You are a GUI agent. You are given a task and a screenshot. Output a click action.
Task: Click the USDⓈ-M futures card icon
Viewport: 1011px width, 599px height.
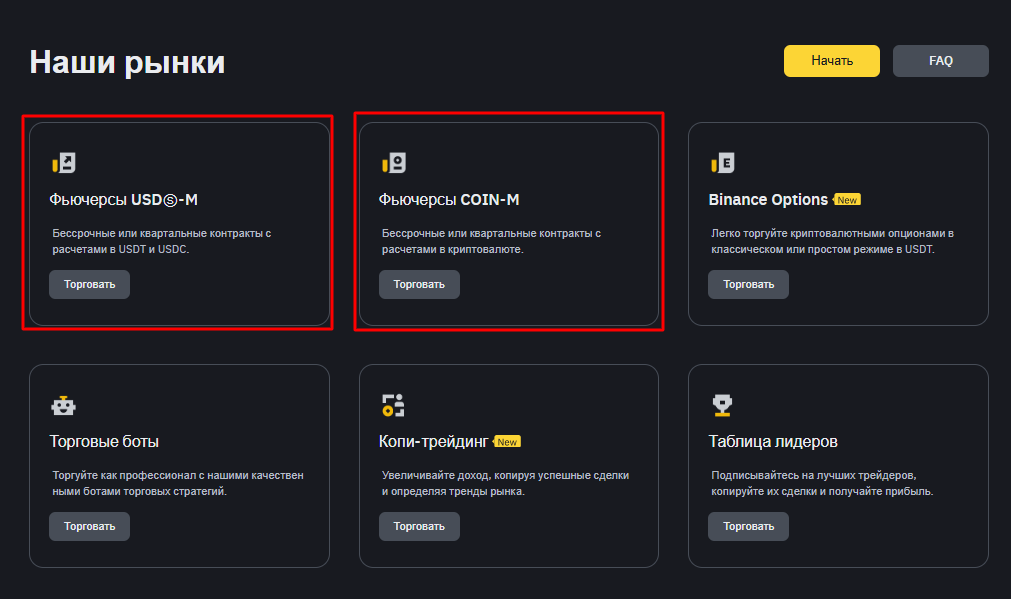(64, 163)
